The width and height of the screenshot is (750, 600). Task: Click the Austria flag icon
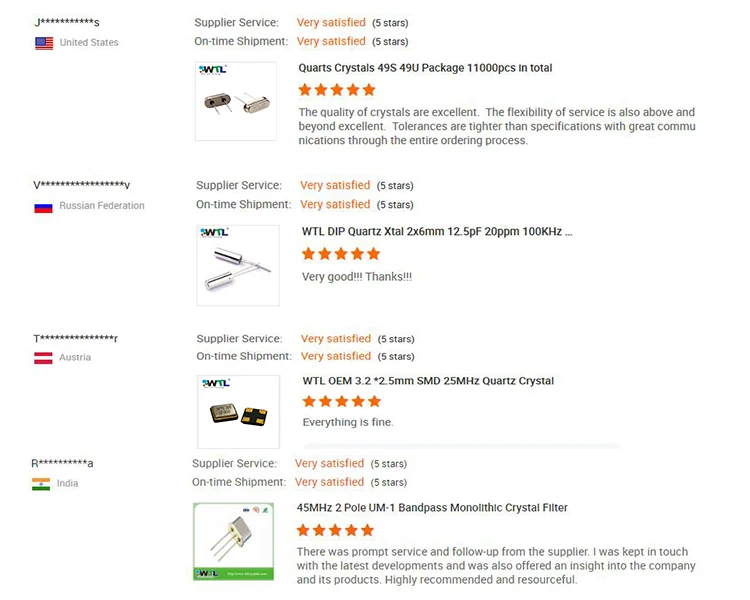[43, 358]
